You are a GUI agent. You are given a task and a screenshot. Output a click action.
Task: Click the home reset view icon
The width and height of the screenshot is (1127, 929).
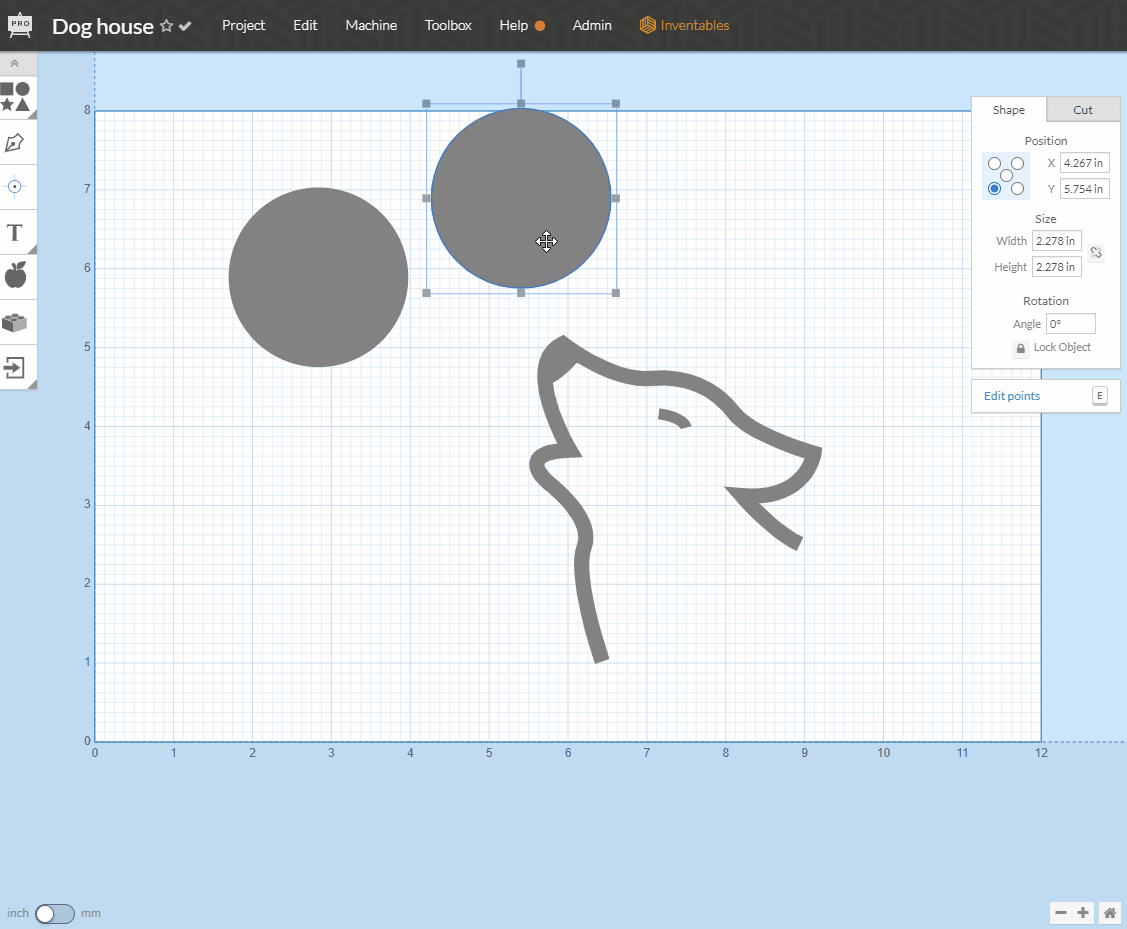pyautogui.click(x=1109, y=912)
